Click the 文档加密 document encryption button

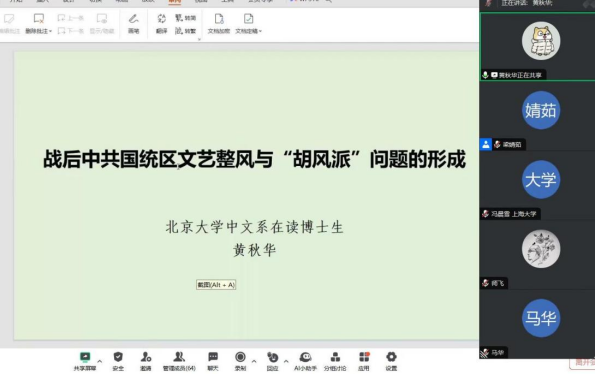pos(219,24)
